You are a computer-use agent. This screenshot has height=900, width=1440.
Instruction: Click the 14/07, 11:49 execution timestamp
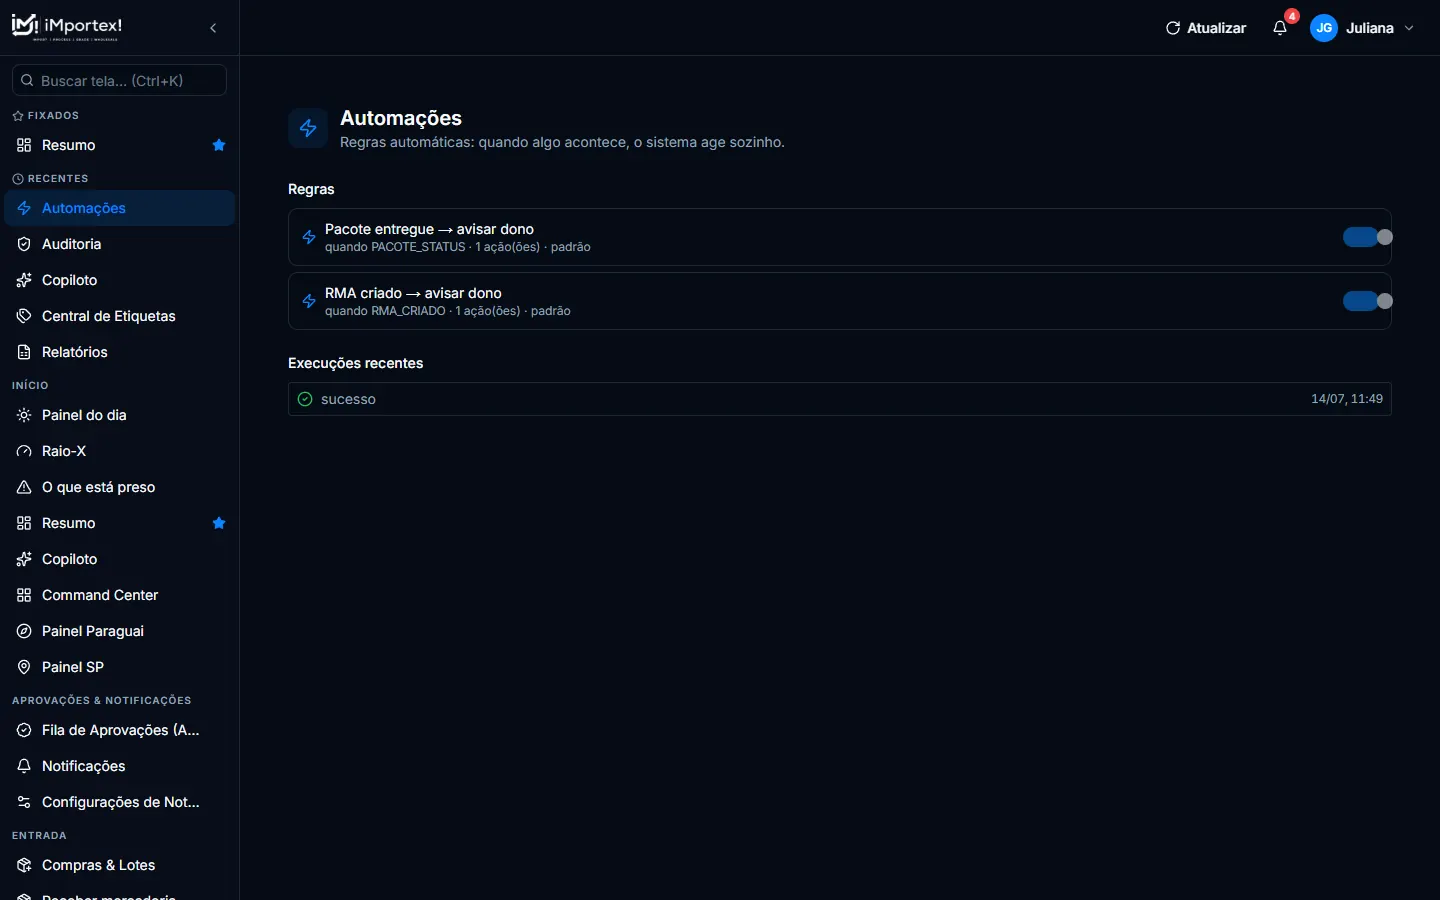(x=1347, y=399)
